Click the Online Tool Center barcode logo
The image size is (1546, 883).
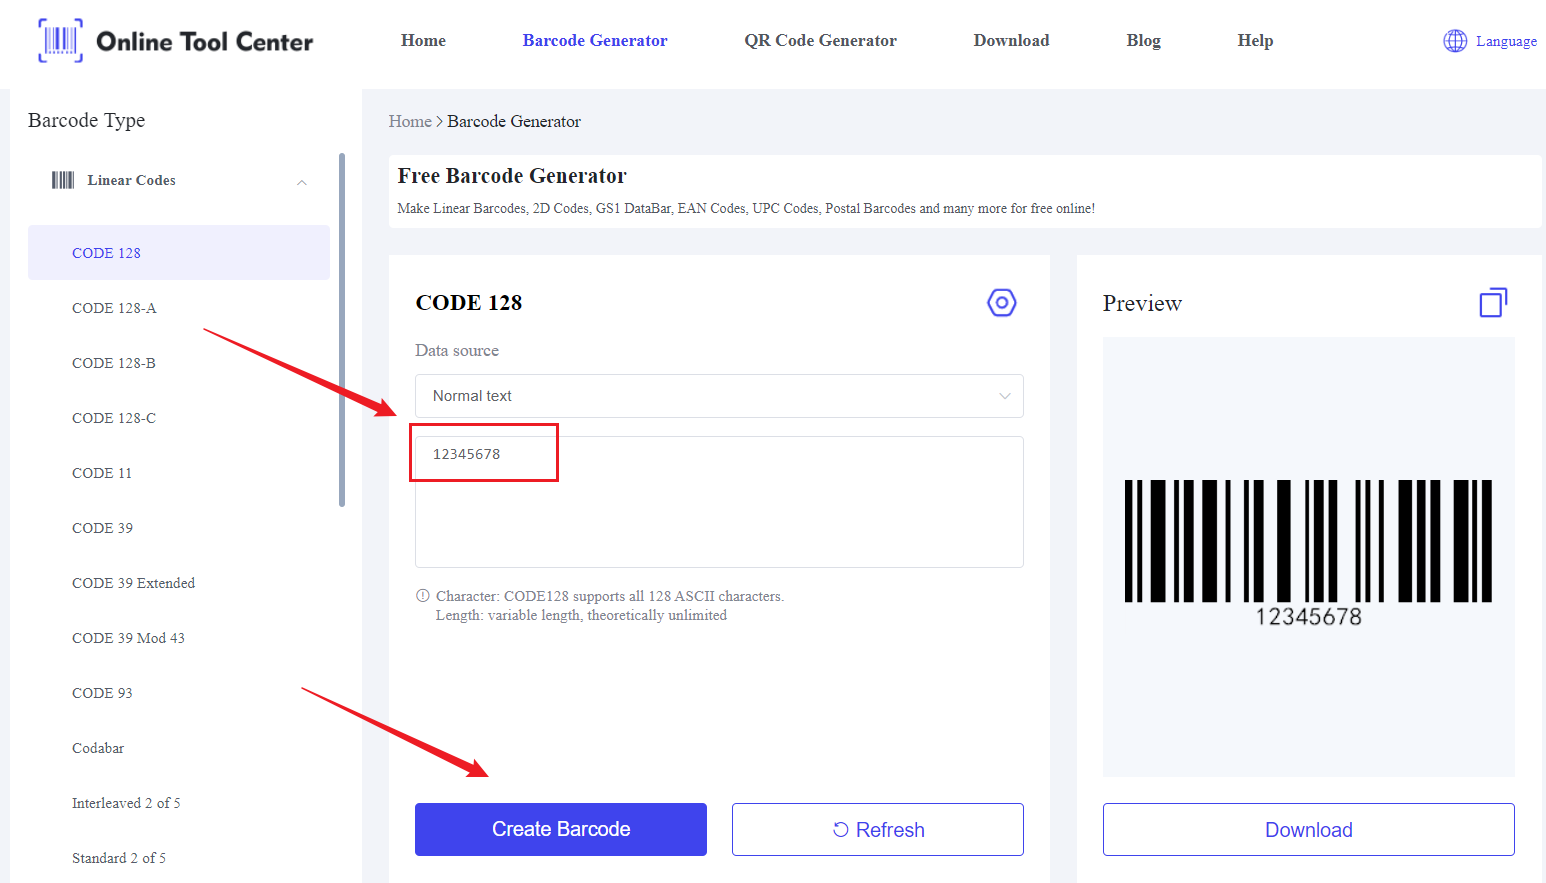pyautogui.click(x=60, y=41)
